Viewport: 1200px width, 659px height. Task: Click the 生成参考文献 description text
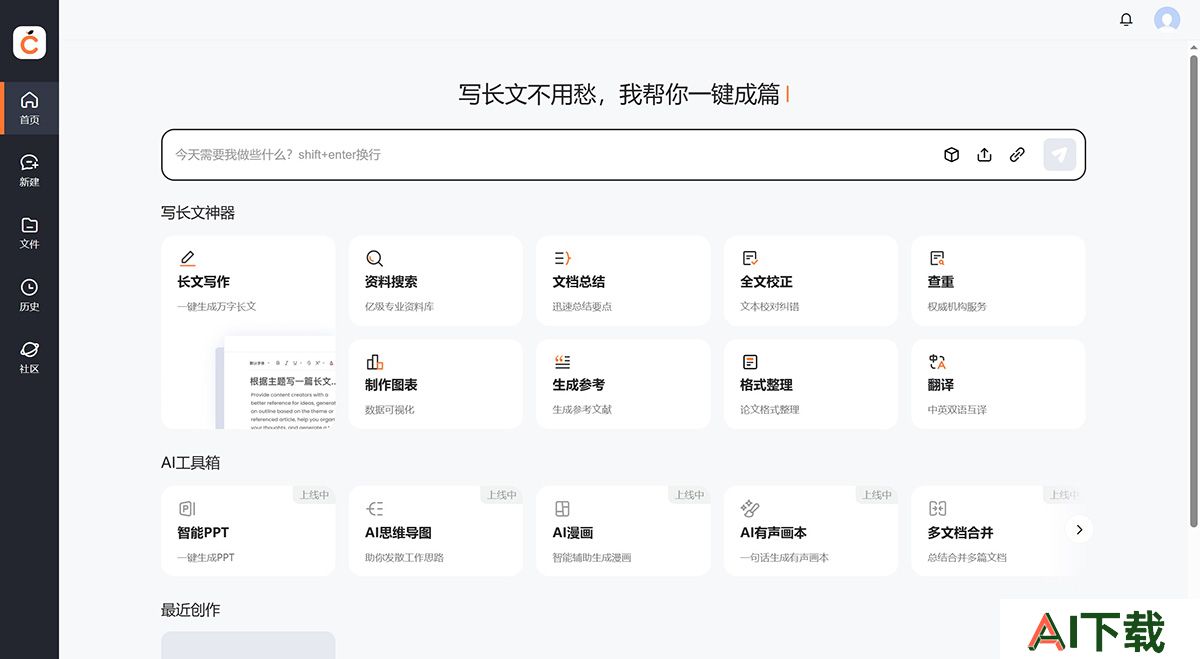point(582,410)
